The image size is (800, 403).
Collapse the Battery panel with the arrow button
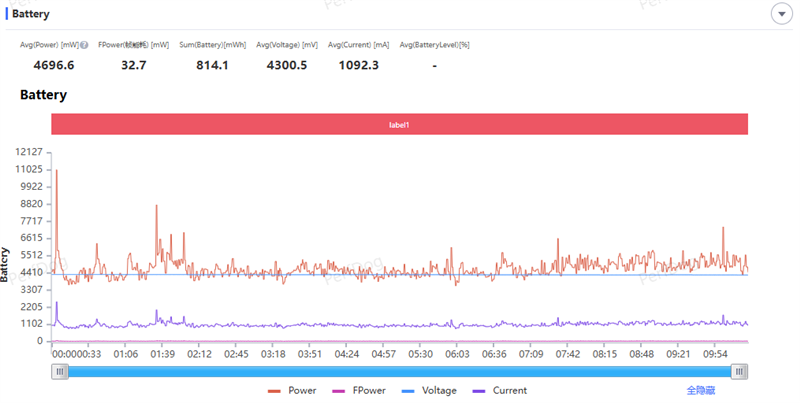780,14
